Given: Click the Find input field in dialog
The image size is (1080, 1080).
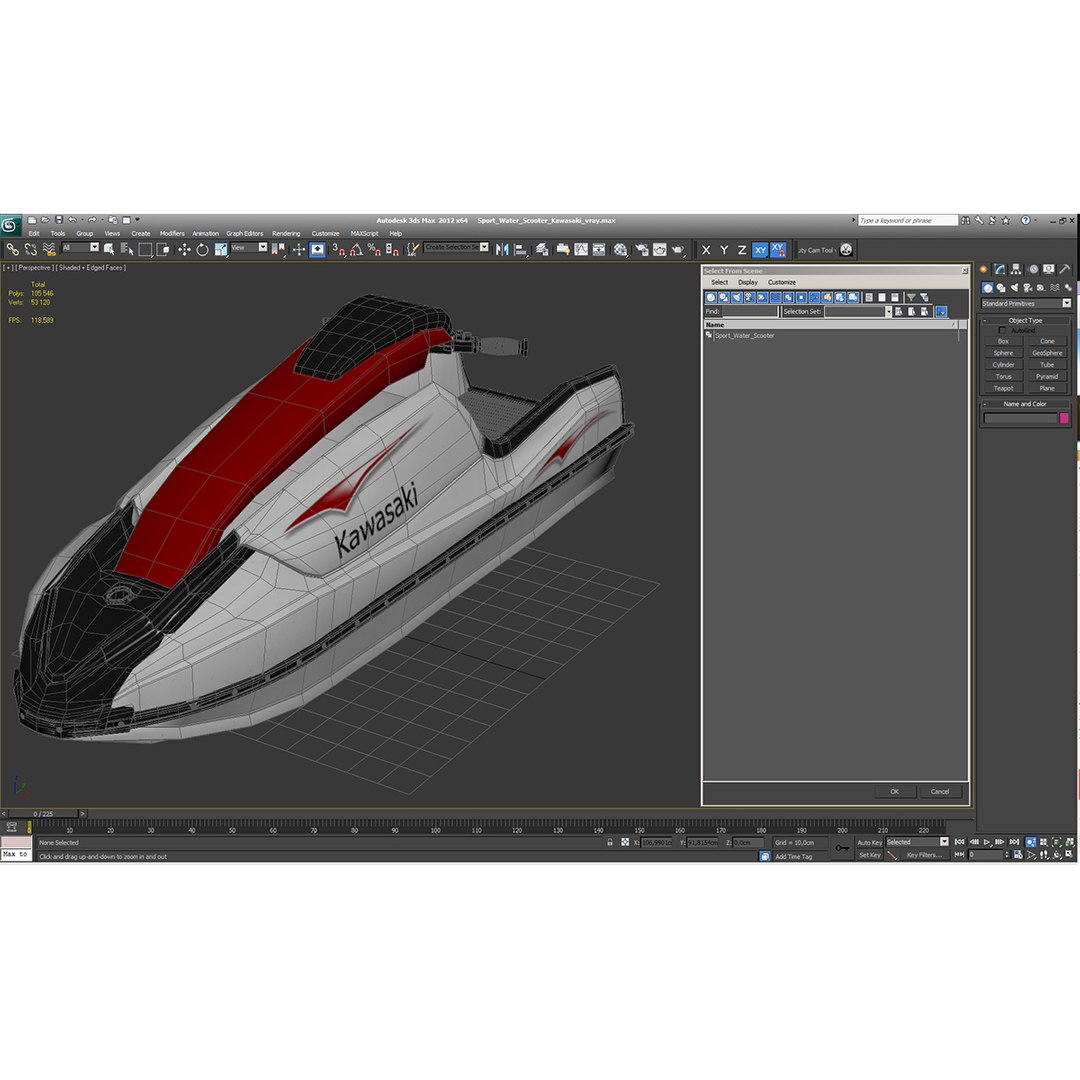Looking at the screenshot, I should tap(749, 312).
